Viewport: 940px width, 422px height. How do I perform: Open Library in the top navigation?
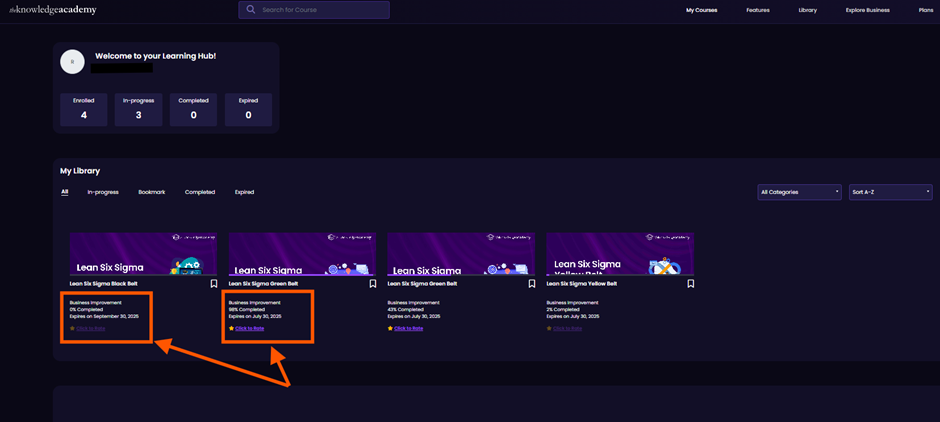click(808, 10)
